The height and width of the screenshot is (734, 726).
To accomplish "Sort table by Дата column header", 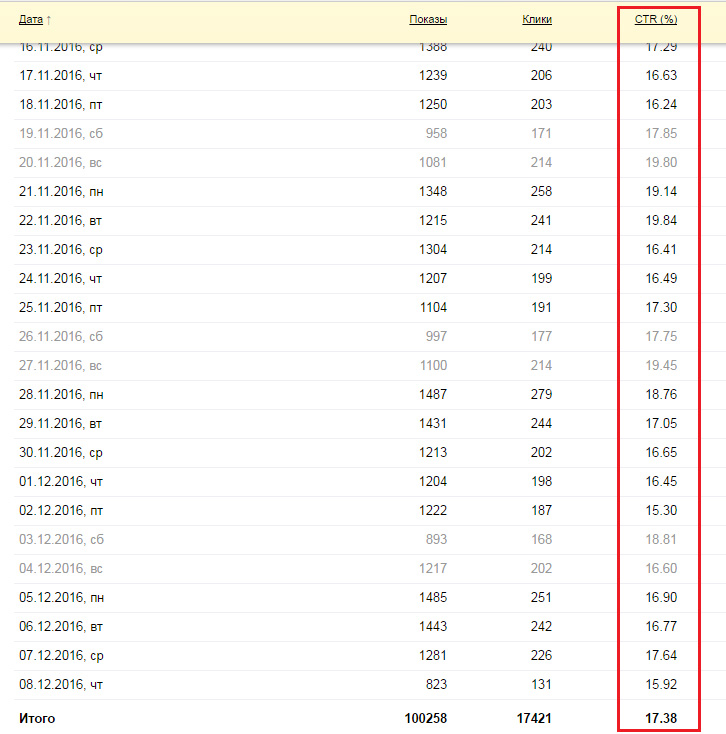I will 30,20.
